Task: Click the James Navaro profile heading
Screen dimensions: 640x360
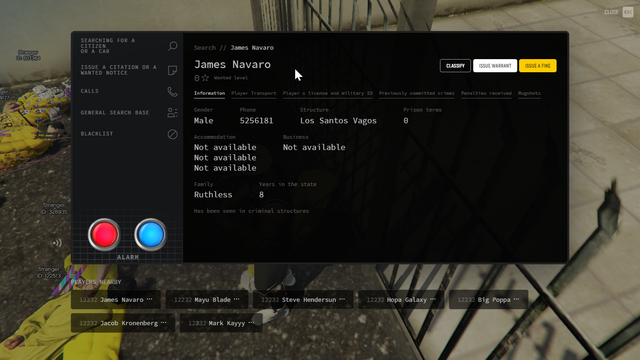Action: [232, 64]
